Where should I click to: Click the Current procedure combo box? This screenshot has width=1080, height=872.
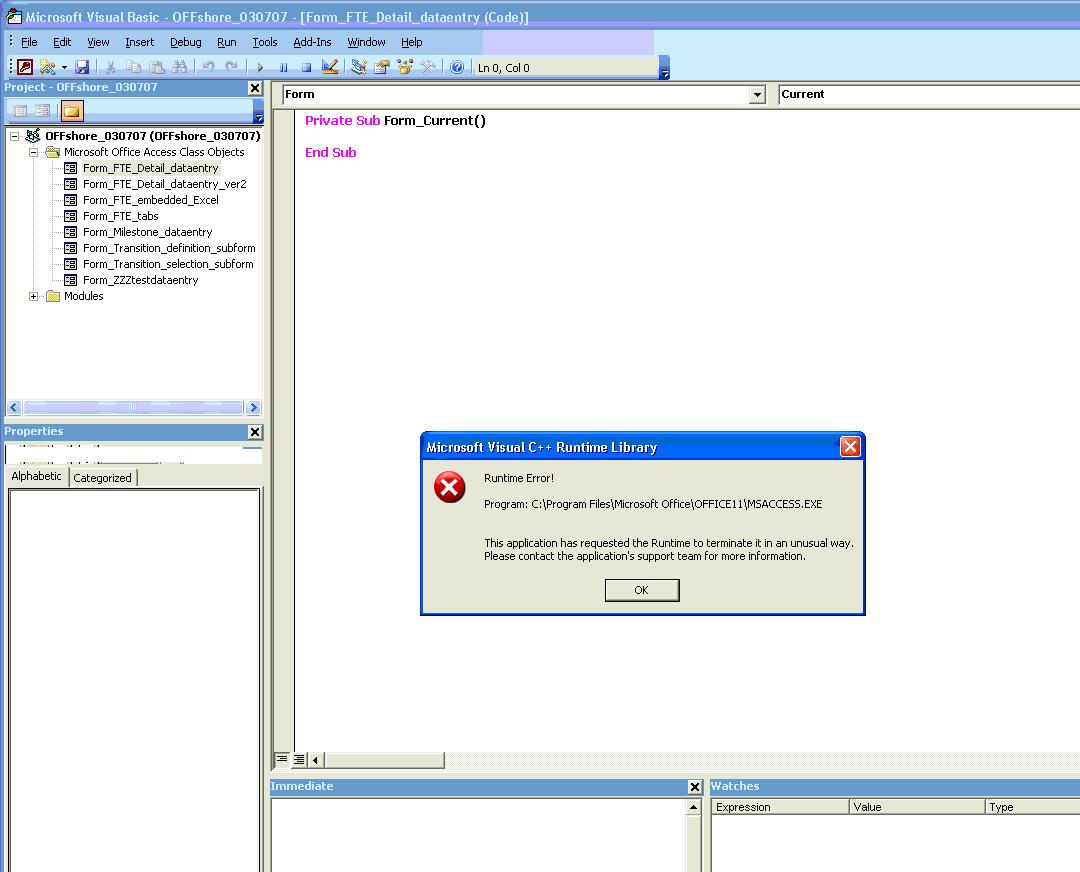pos(928,94)
